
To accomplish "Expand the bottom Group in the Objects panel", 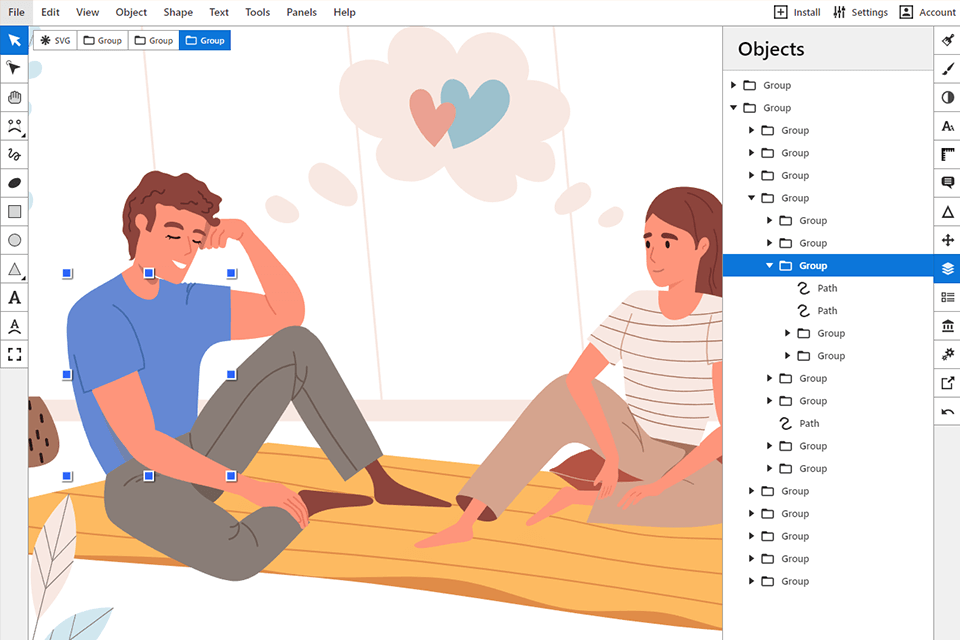I will 752,581.
